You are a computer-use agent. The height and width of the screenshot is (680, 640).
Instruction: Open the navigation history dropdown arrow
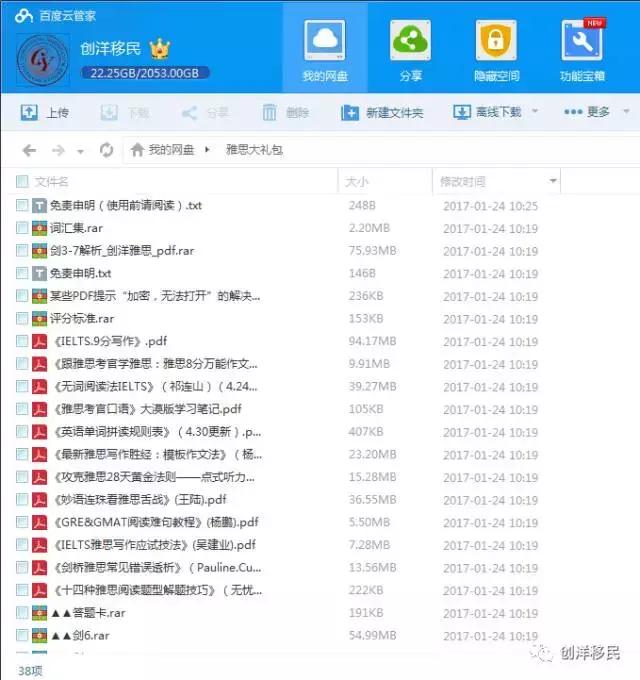(x=80, y=152)
